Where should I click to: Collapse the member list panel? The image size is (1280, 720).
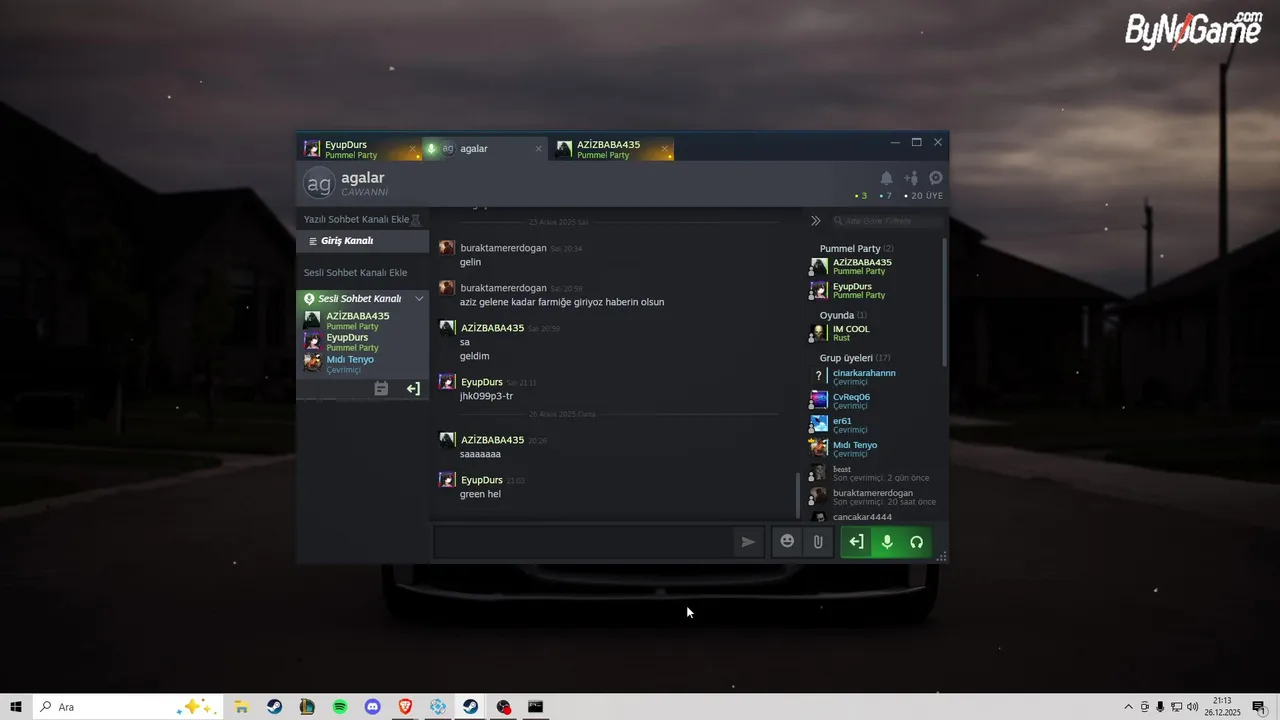click(x=815, y=221)
